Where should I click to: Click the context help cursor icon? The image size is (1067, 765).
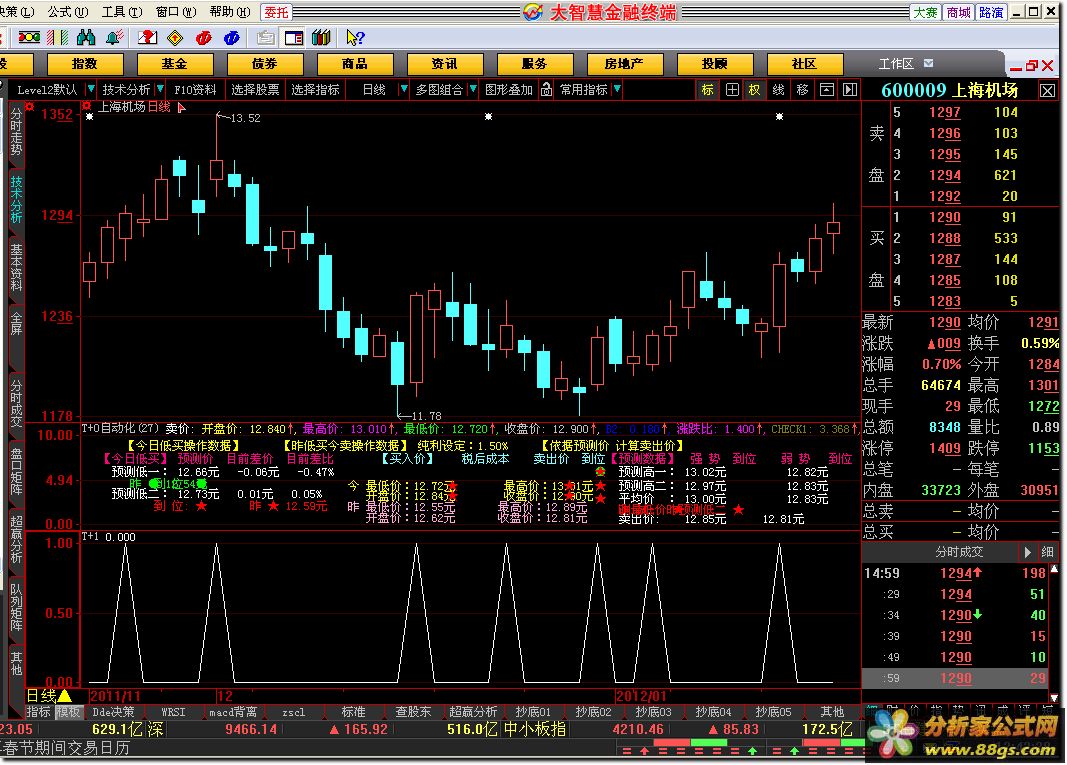[x=355, y=37]
